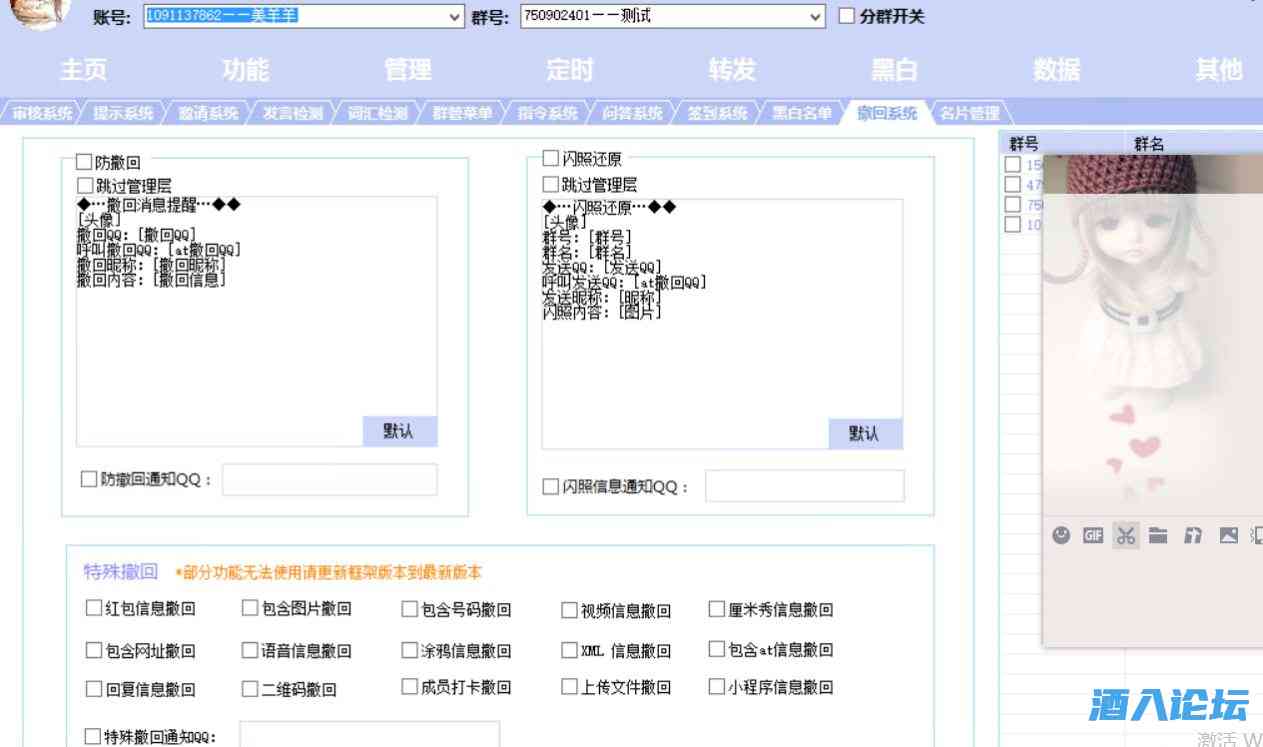The width and height of the screenshot is (1263, 747).
Task: Open the folder file-send icon
Action: 1158,535
